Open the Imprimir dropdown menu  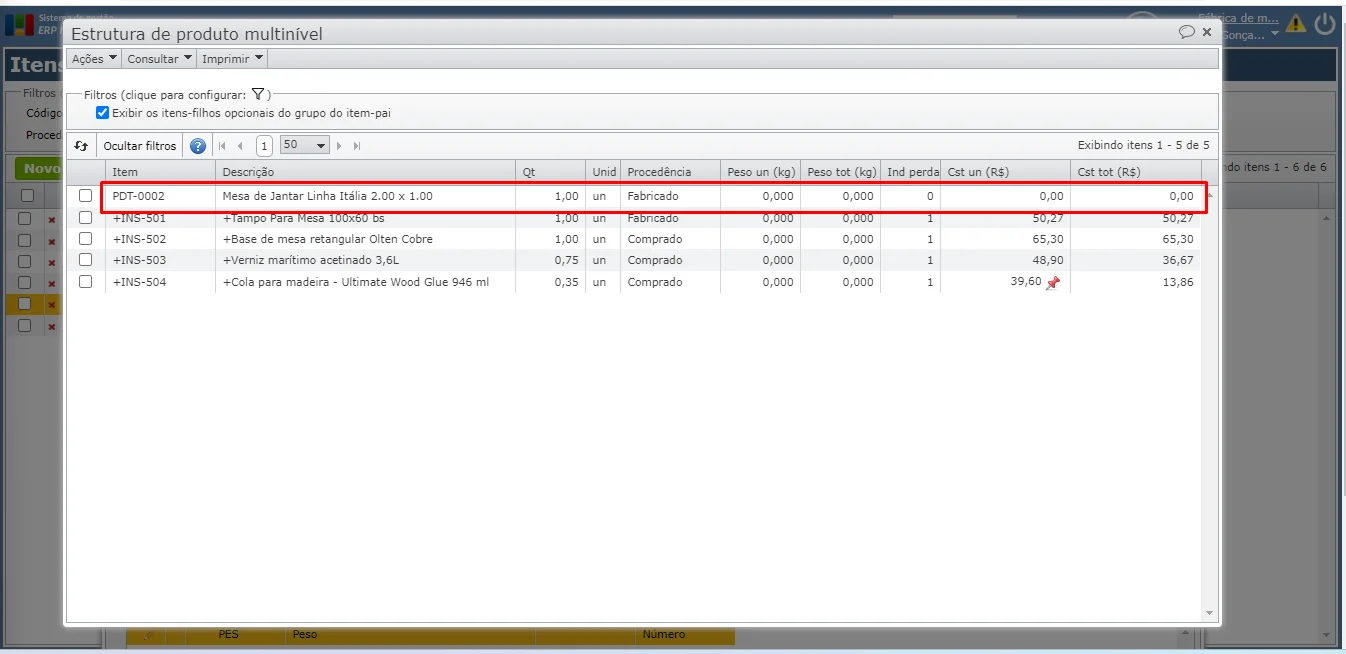[x=232, y=59]
